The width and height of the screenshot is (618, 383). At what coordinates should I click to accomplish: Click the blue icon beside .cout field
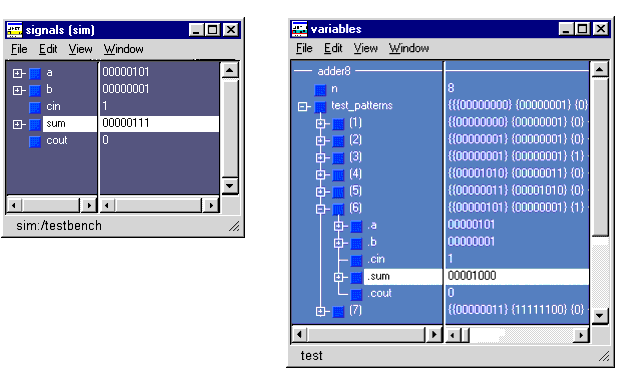(x=356, y=294)
